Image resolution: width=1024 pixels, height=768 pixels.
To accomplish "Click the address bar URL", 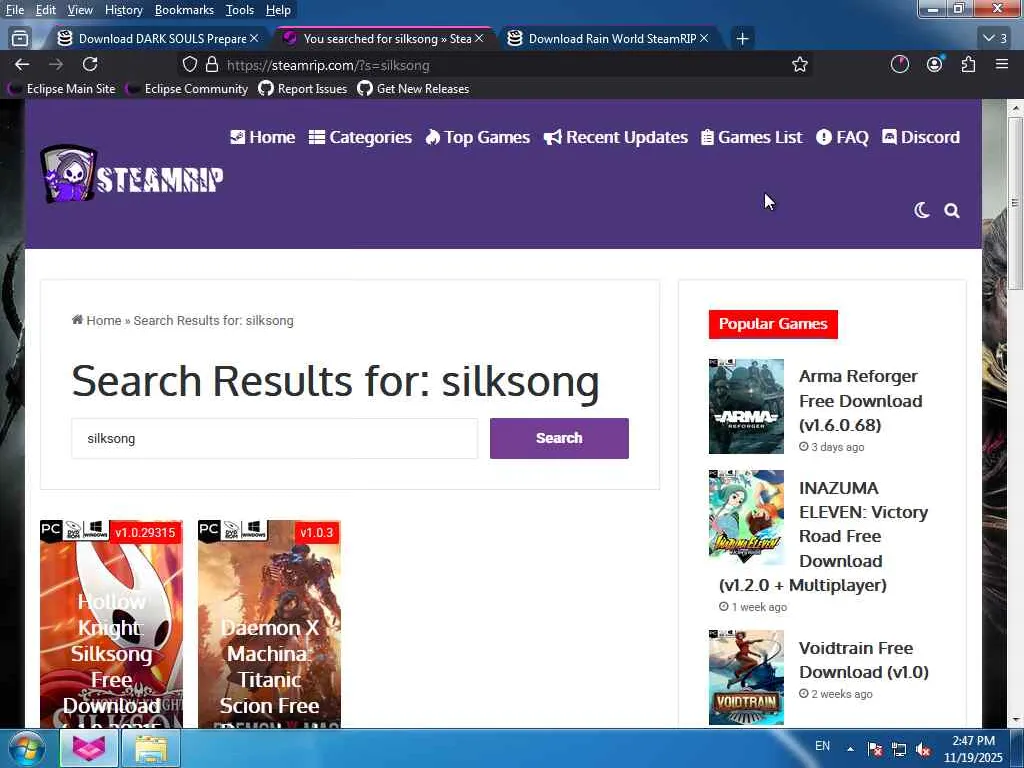I will (328, 65).
